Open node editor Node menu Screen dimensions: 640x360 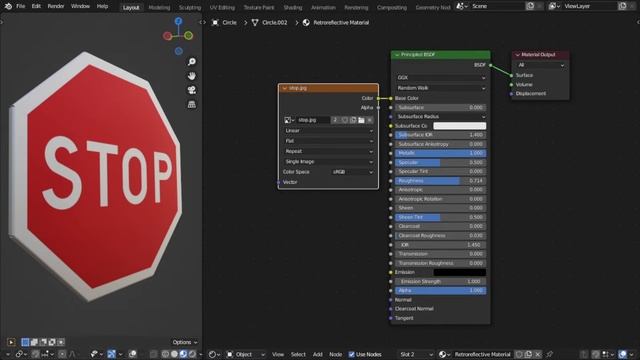(x=336, y=354)
